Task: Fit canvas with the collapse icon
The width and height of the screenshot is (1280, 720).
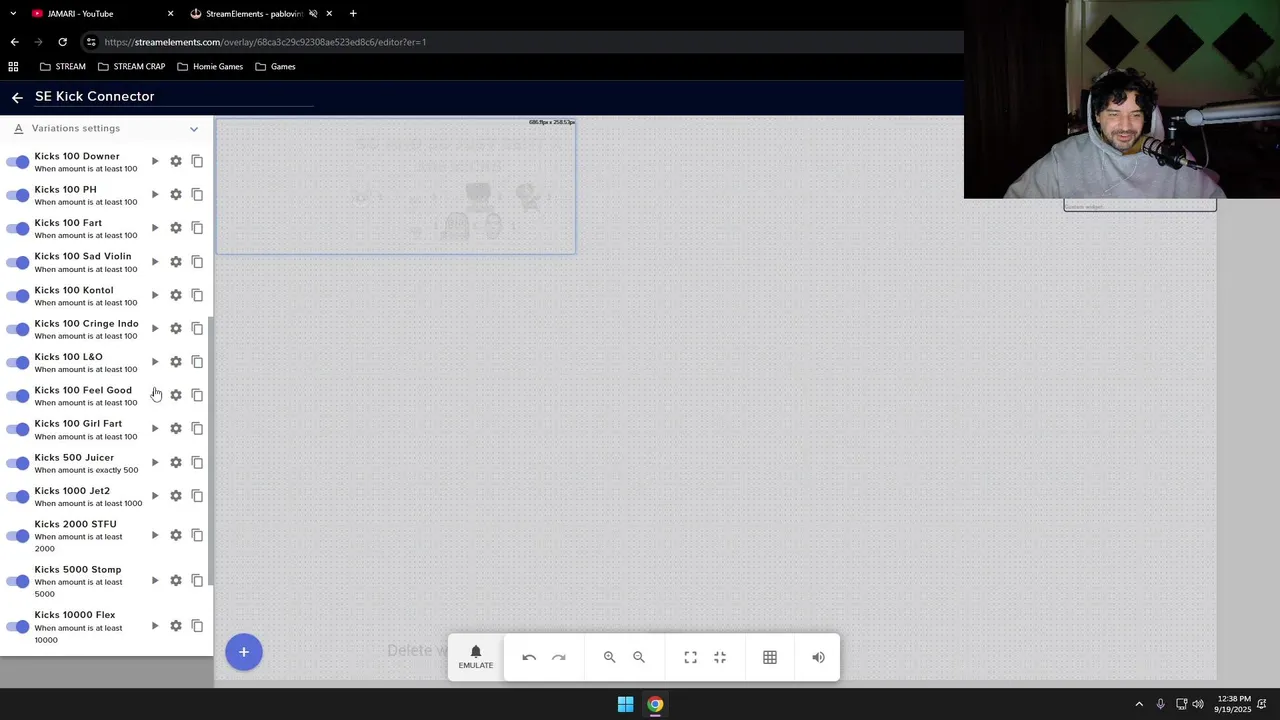Action: 720,657
